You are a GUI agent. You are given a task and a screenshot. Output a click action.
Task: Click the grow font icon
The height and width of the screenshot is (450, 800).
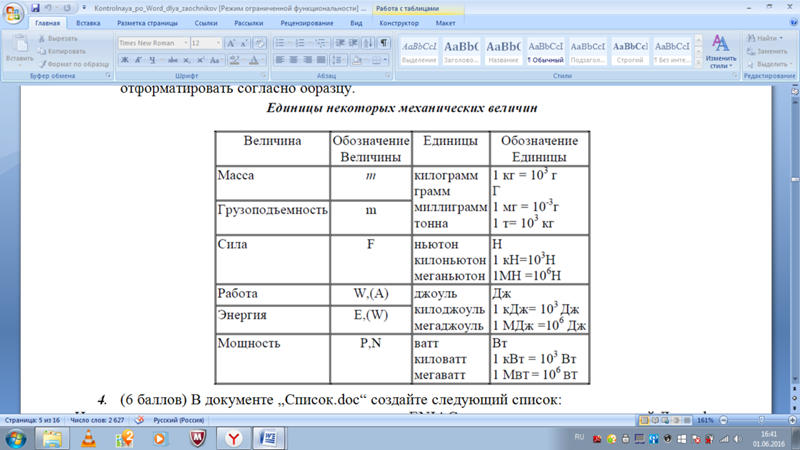click(232, 43)
